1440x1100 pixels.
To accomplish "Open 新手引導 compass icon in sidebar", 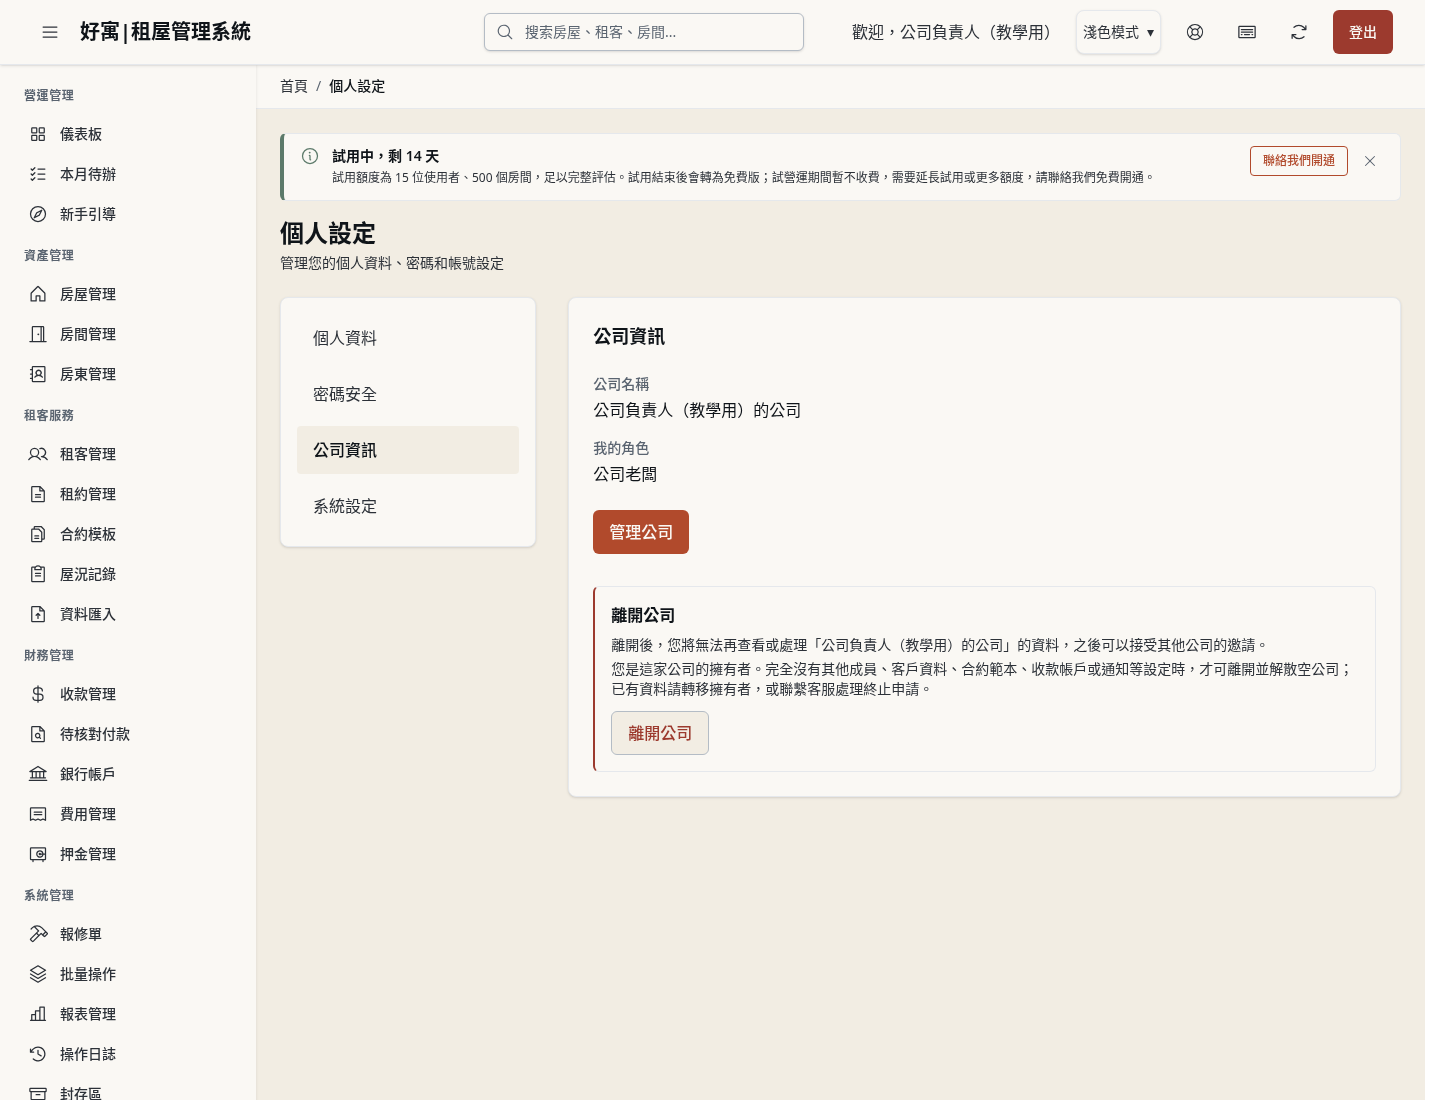I will (x=38, y=214).
